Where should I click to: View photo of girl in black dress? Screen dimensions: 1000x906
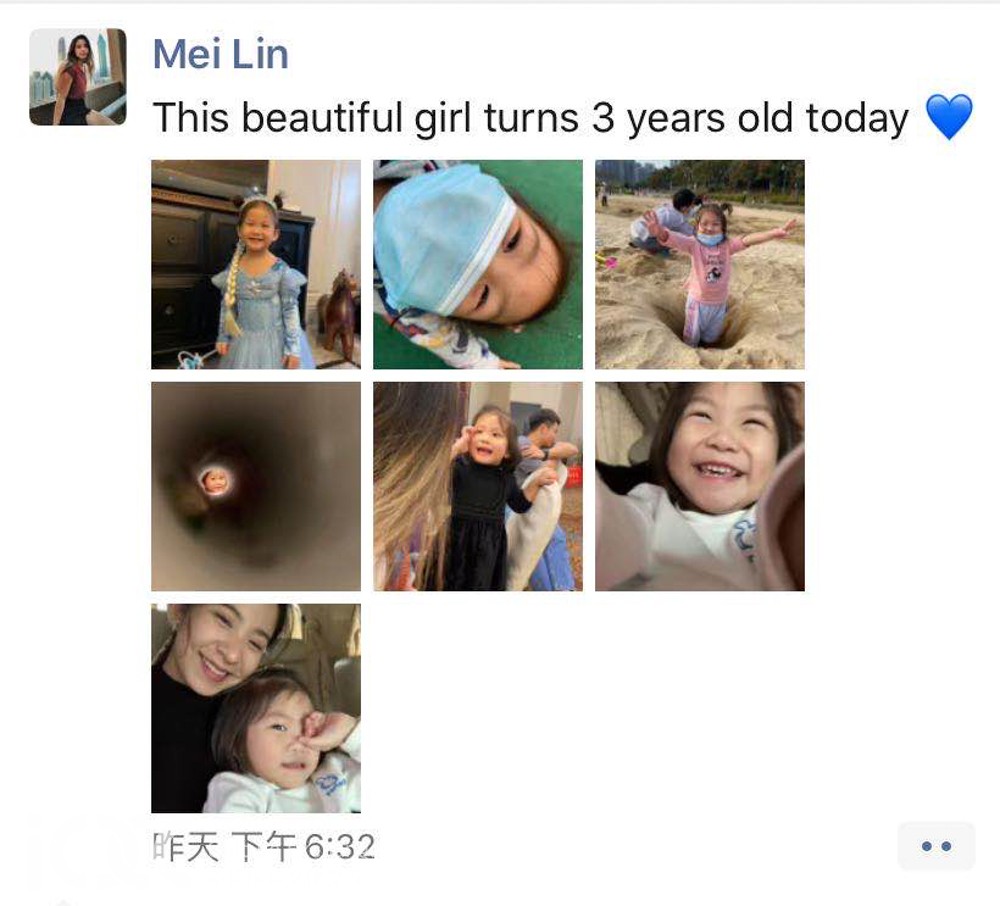click(478, 486)
